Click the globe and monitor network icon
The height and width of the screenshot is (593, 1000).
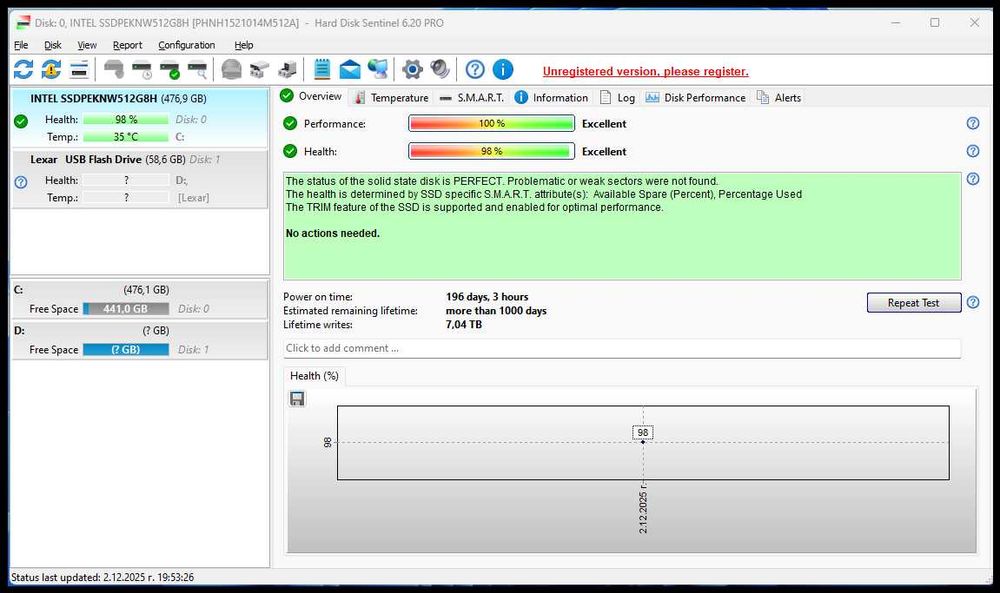[x=378, y=70]
